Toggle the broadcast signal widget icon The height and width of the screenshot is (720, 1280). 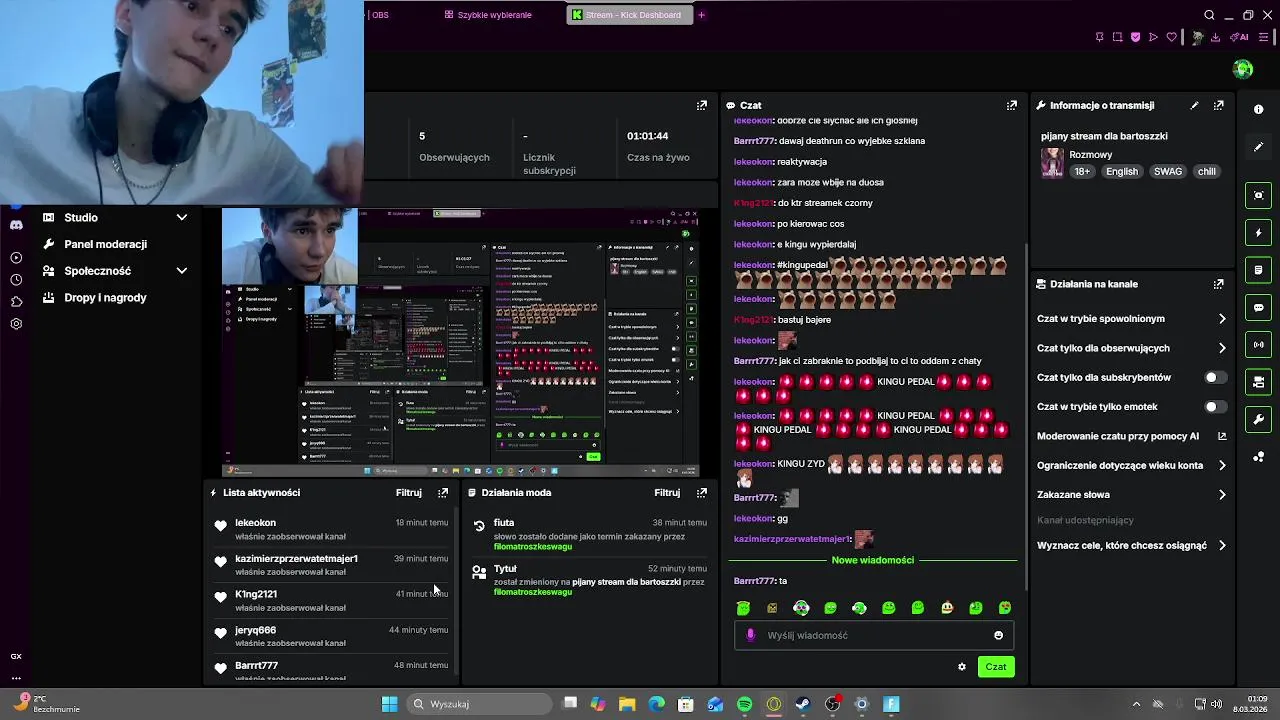pos(1258,345)
